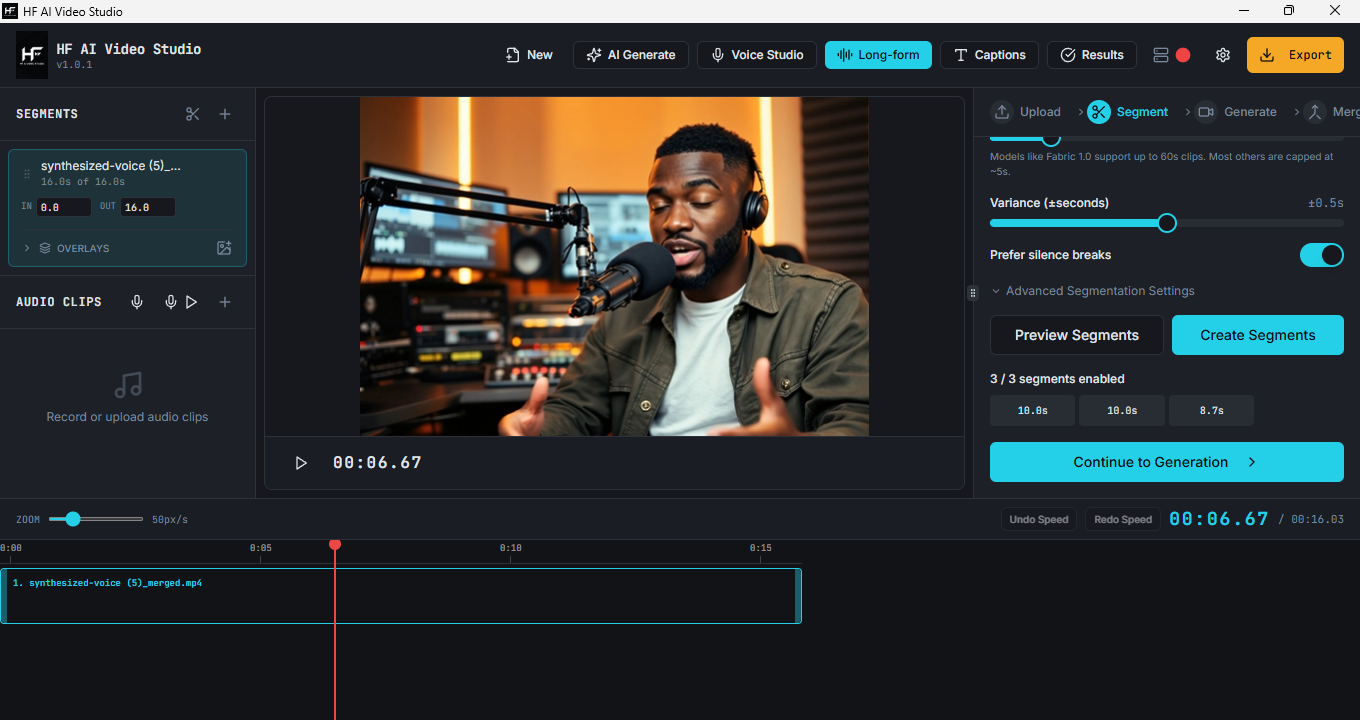Adjust the Variance seconds slider
This screenshot has height=720, width=1360.
(1167, 223)
